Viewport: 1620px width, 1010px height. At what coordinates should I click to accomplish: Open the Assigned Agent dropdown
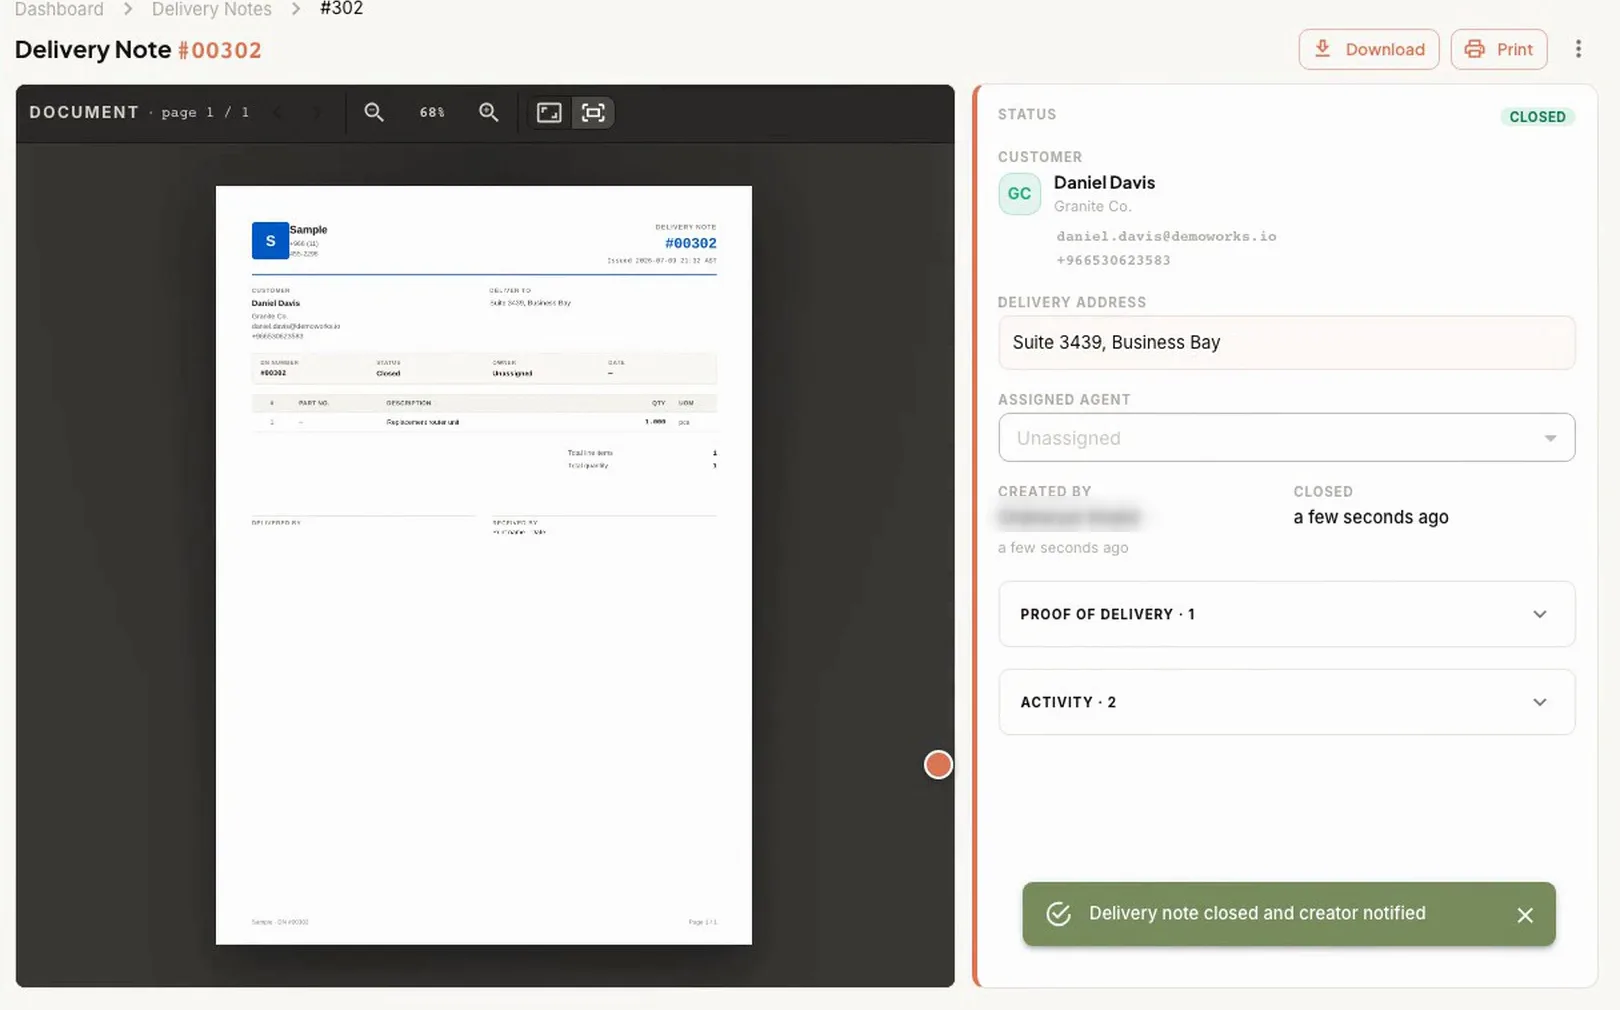1286,438
